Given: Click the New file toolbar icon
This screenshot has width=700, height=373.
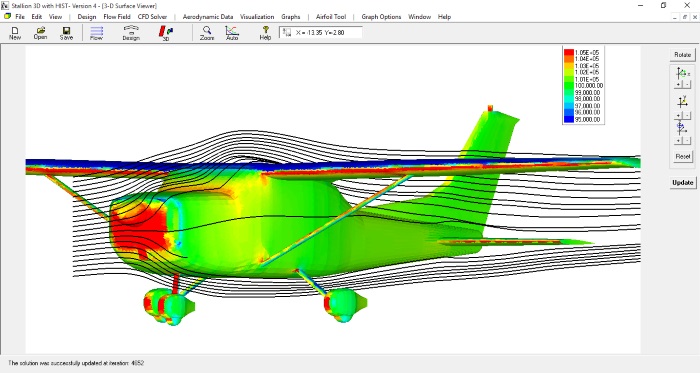Looking at the screenshot, I should (x=15, y=33).
